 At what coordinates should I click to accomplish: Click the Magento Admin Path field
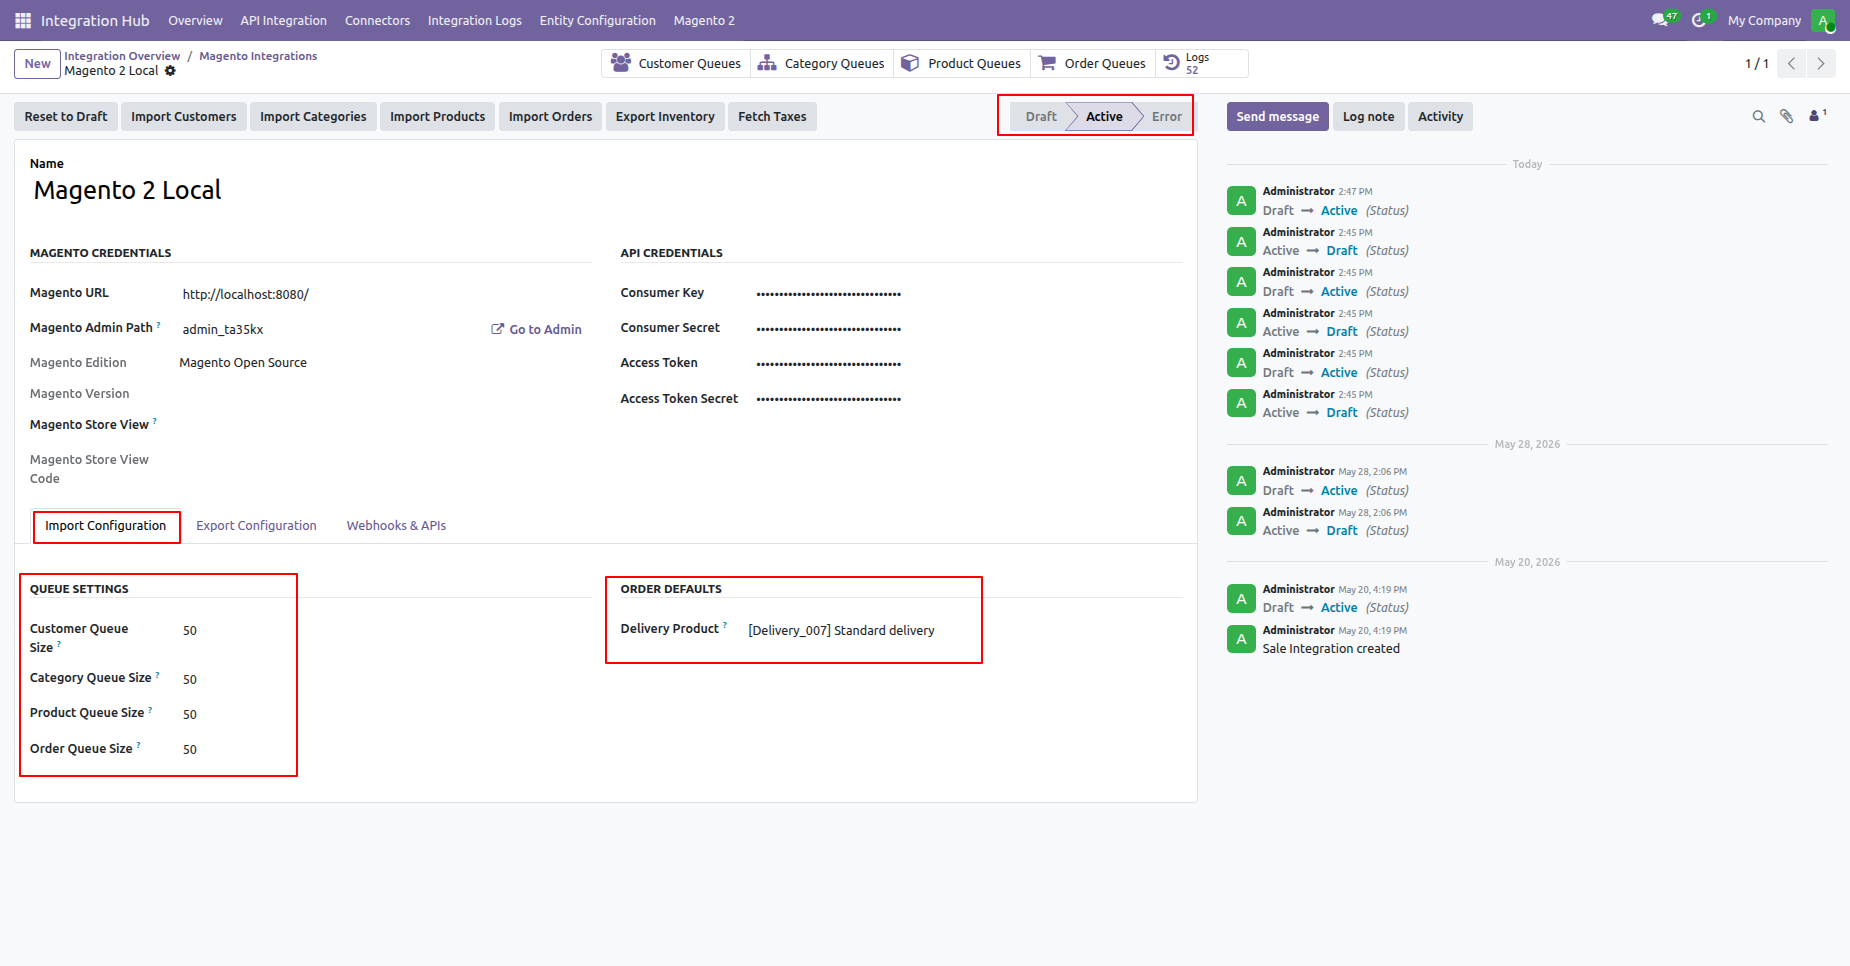click(332, 329)
